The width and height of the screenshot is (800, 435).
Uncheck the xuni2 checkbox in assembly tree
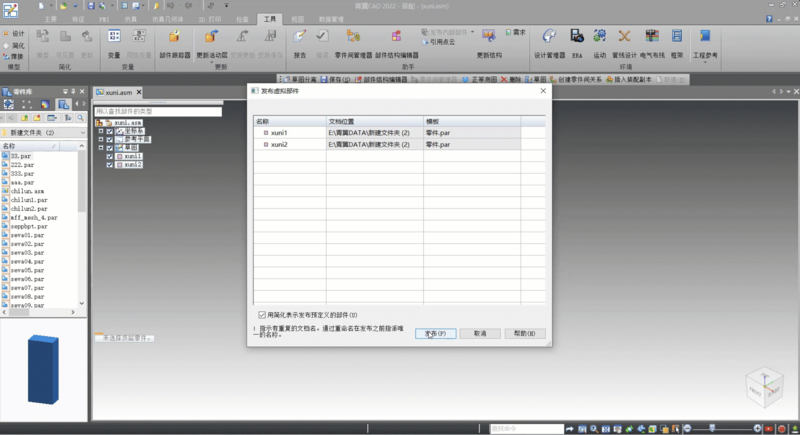tap(110, 164)
